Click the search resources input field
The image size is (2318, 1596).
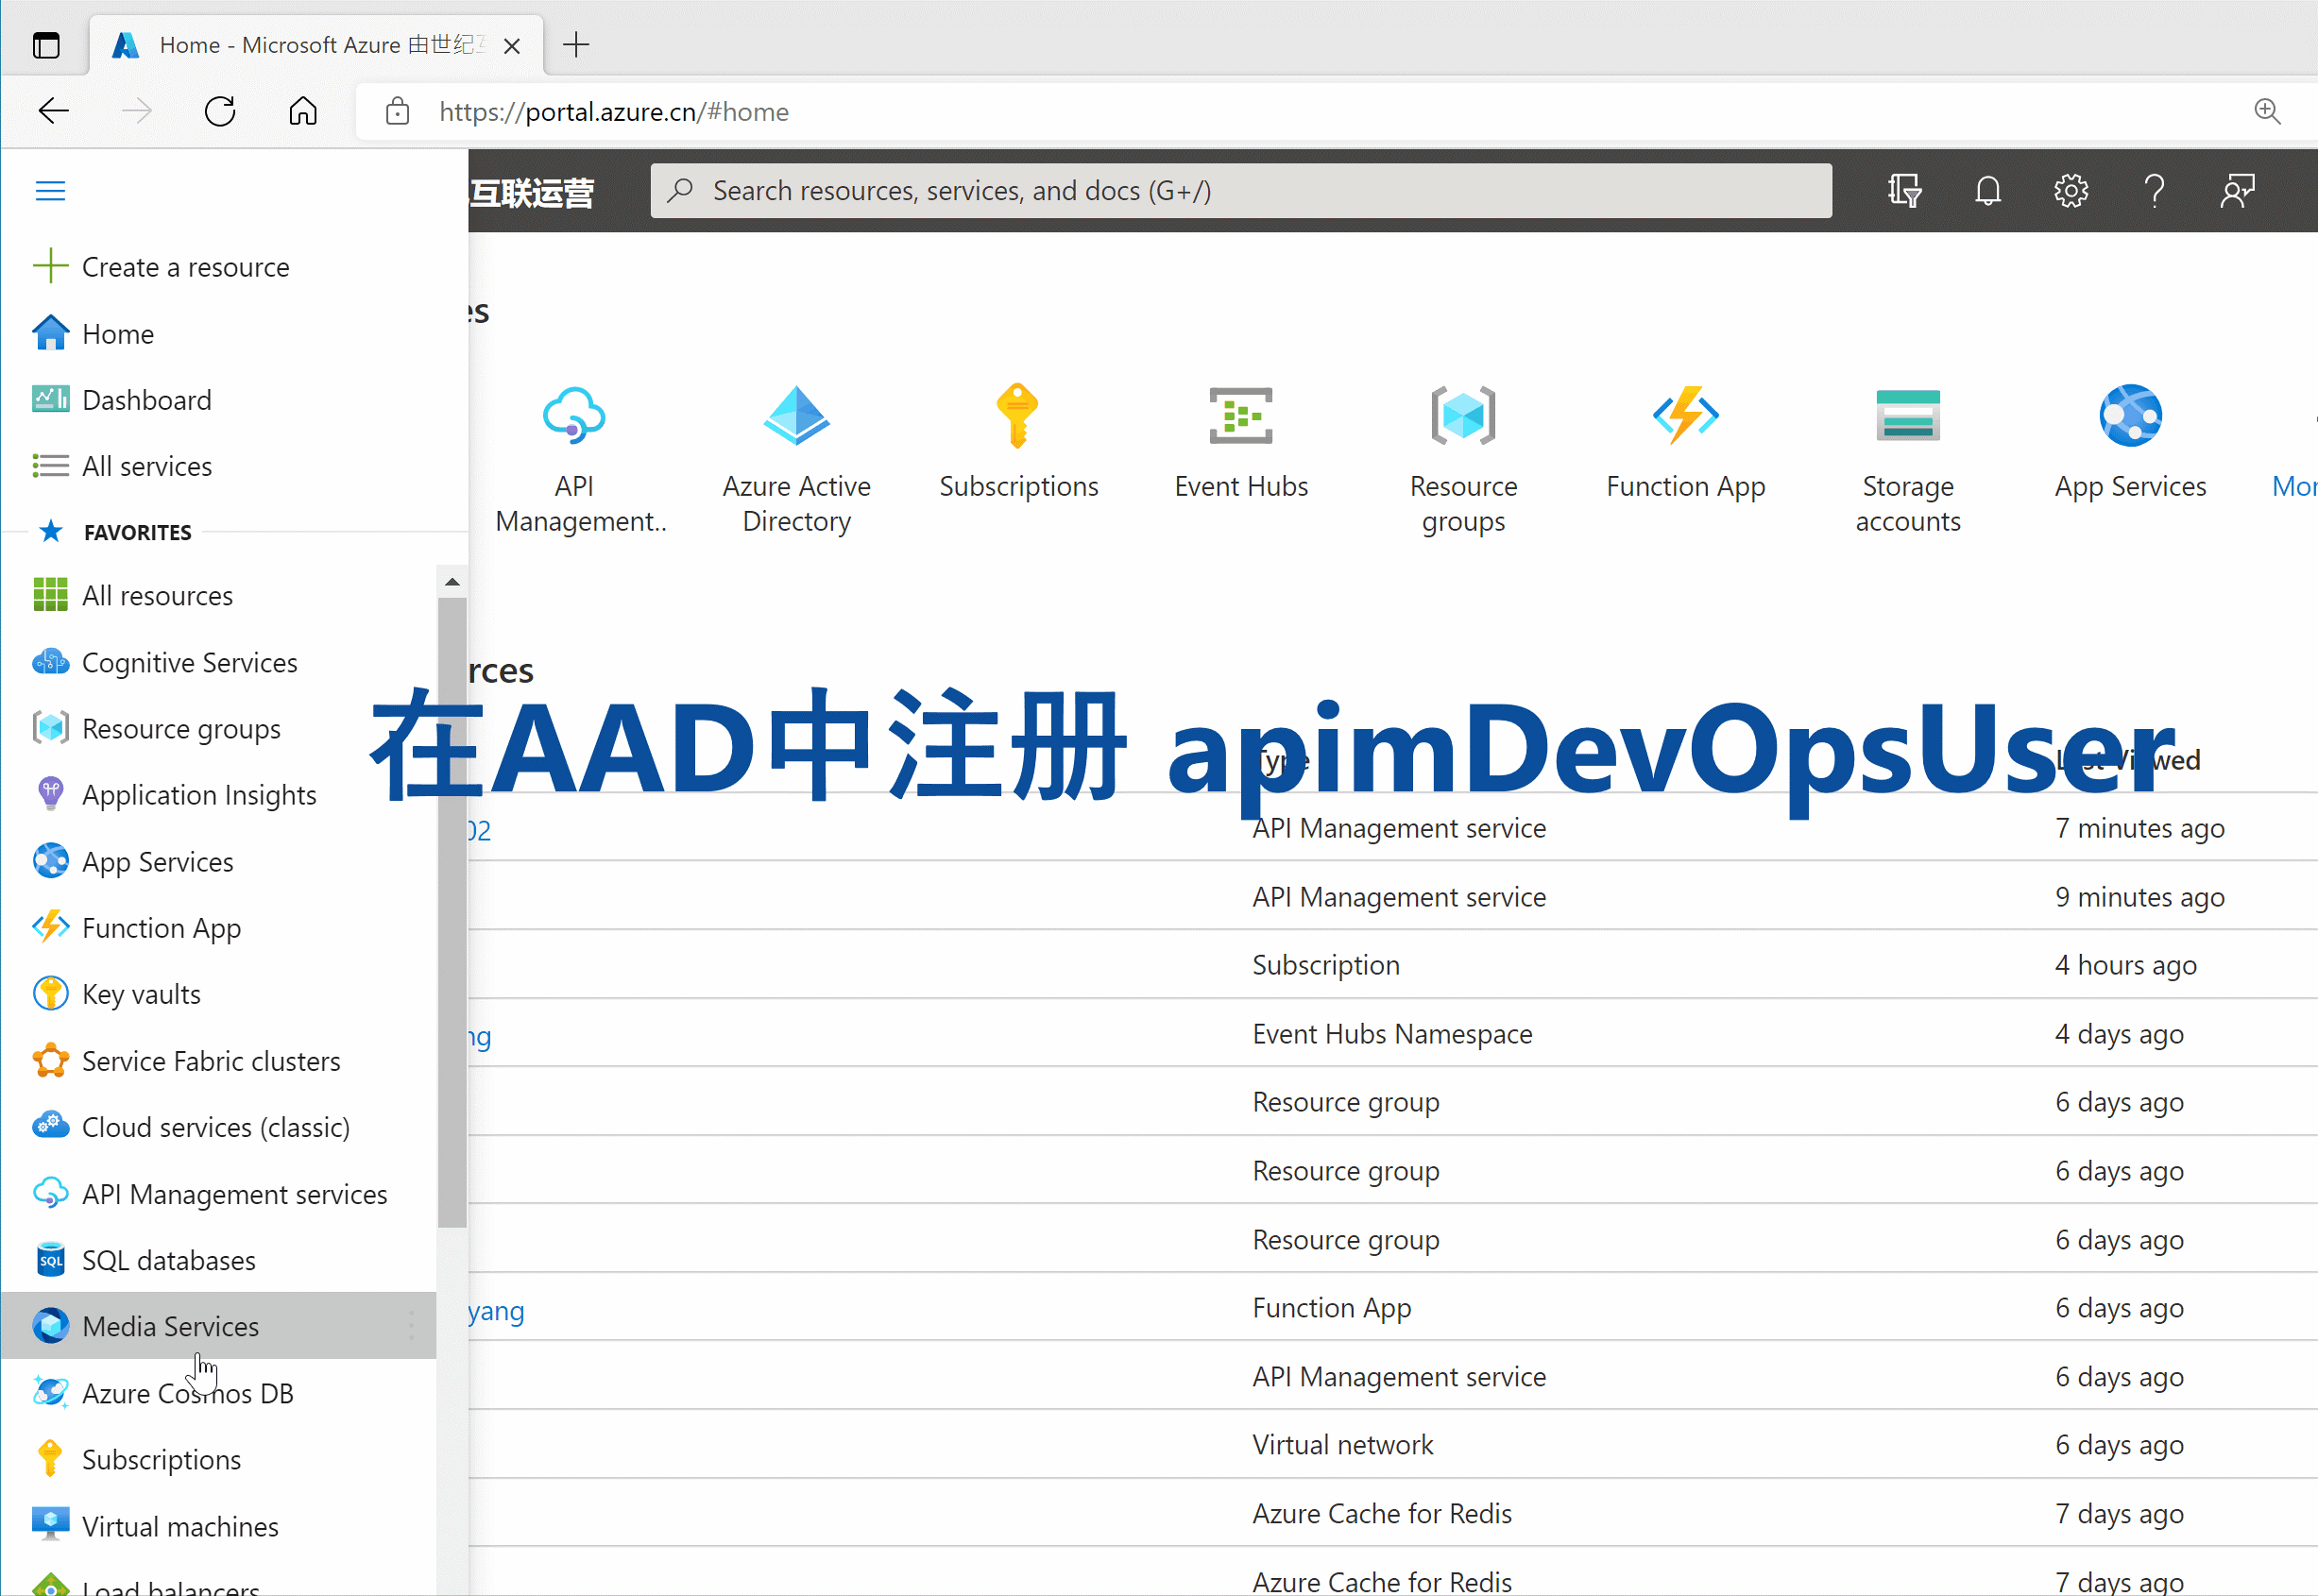coord(1240,190)
